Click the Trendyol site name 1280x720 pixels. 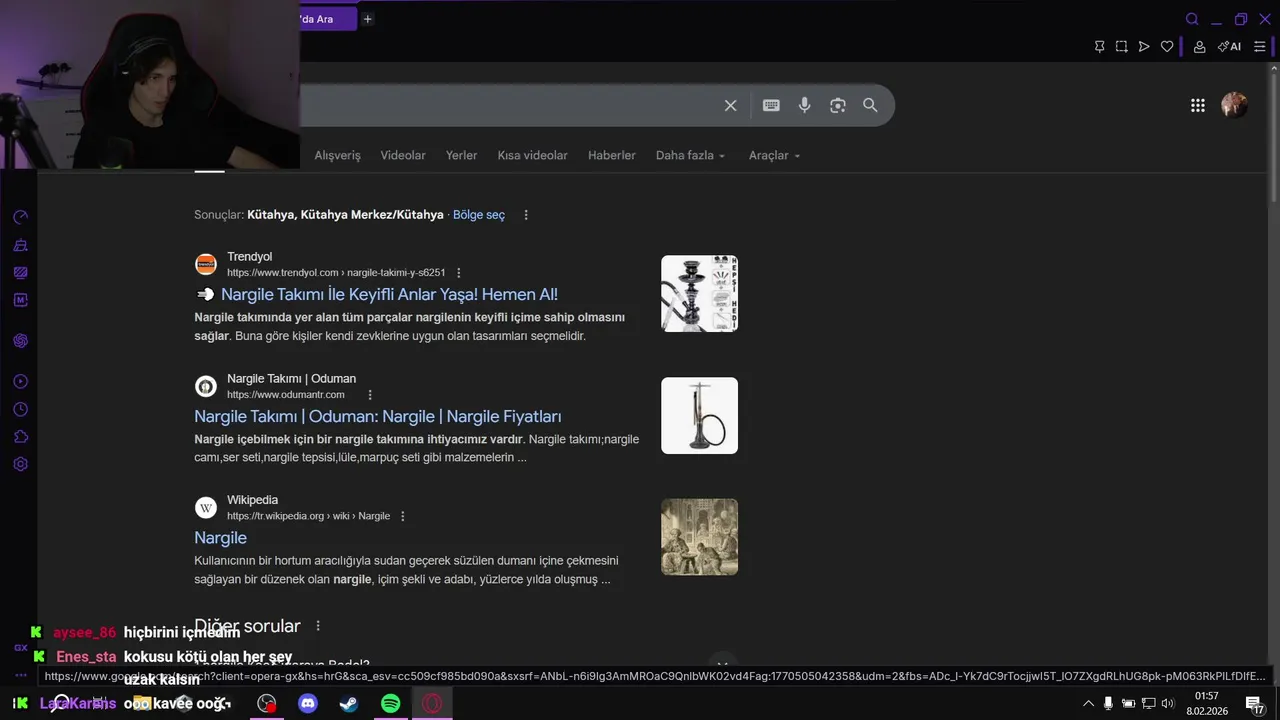(249, 257)
